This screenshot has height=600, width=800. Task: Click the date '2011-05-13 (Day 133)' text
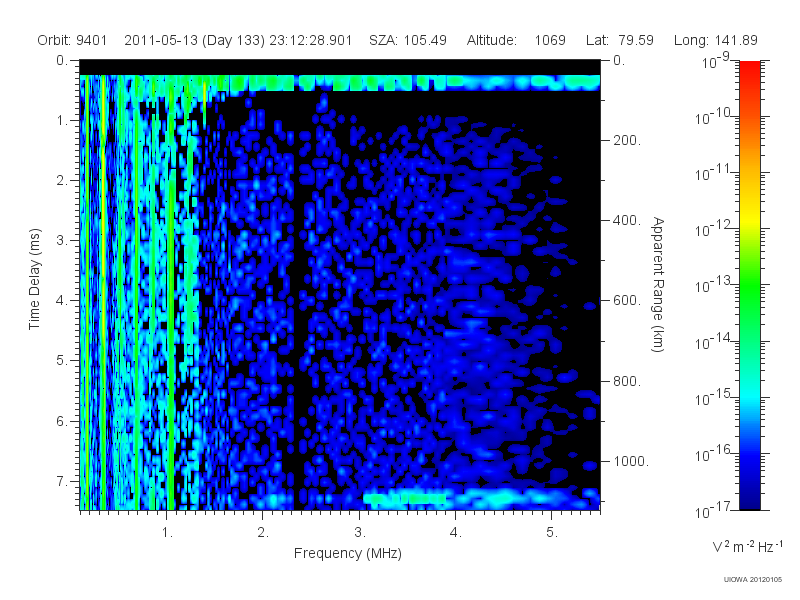(x=194, y=40)
